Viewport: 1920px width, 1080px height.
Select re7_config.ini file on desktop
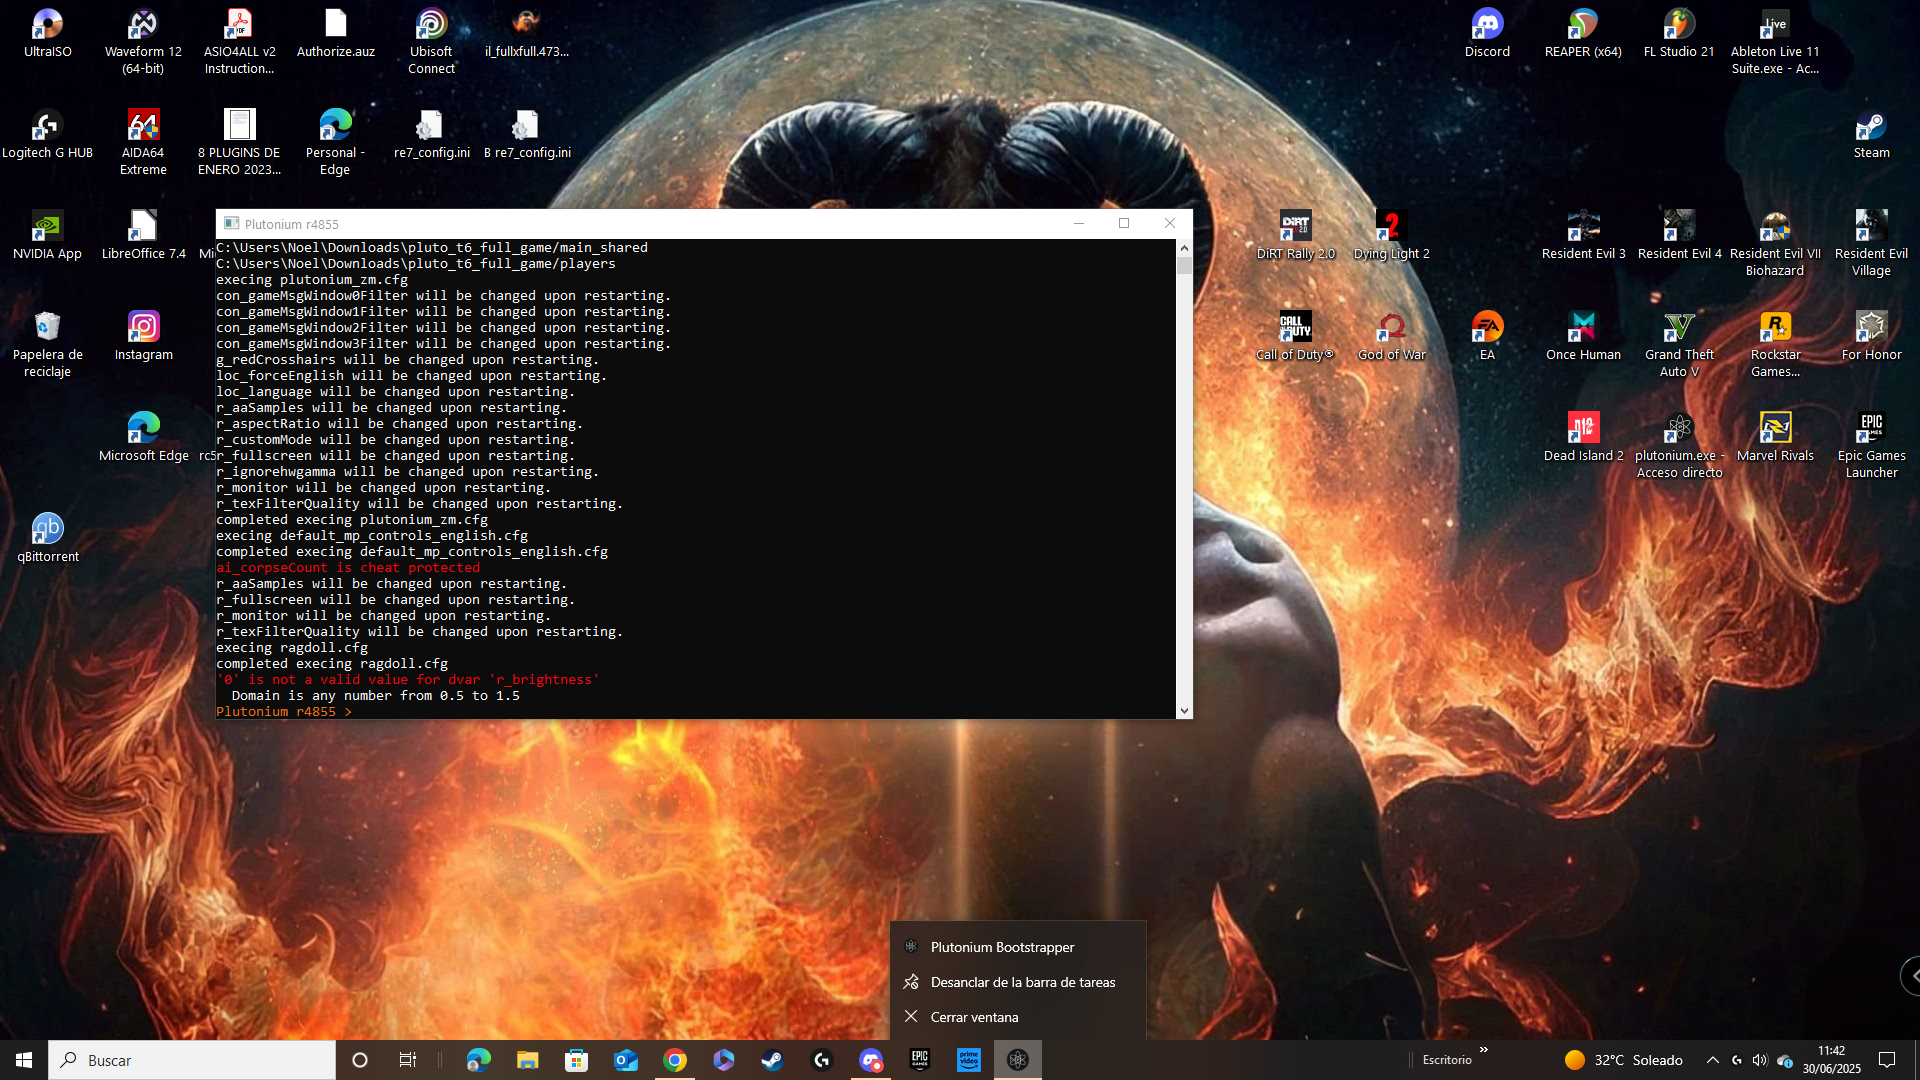(431, 135)
